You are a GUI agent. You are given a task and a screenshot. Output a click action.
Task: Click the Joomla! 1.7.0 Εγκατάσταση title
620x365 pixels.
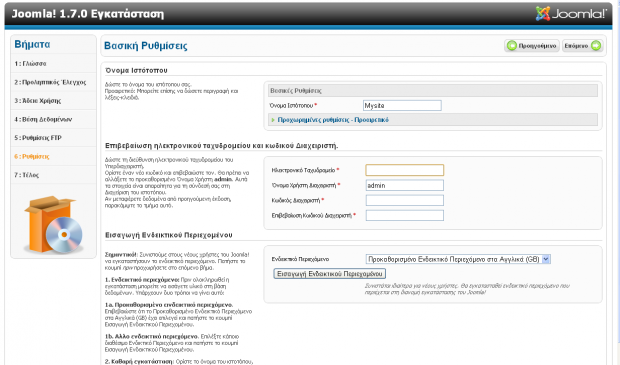[x=88, y=14]
